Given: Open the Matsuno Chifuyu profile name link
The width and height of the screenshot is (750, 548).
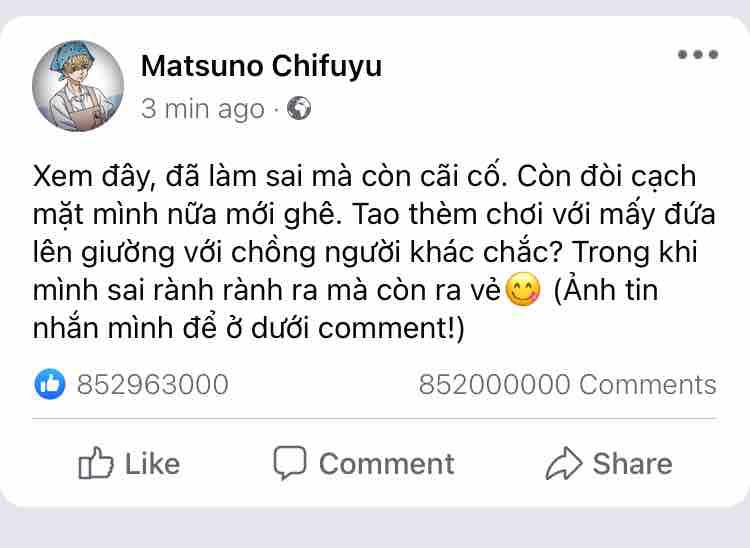Looking at the screenshot, I should [261, 67].
